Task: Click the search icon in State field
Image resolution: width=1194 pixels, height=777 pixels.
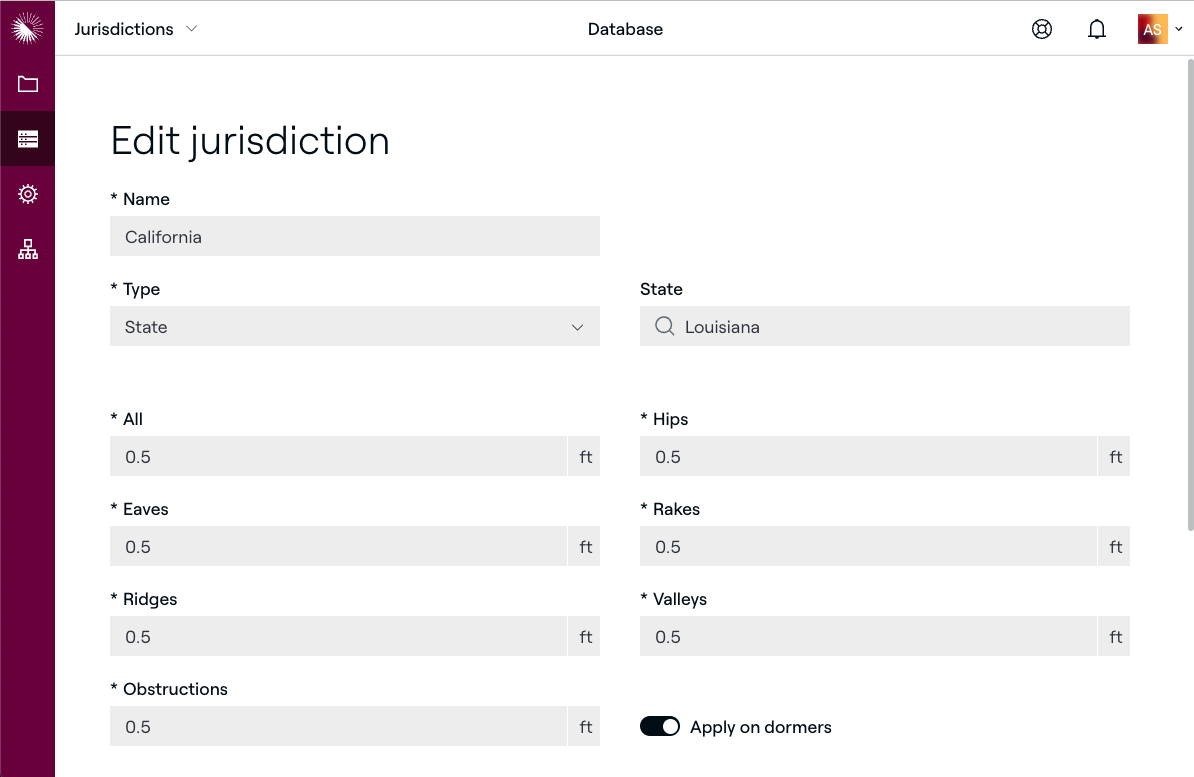Action: coord(664,327)
